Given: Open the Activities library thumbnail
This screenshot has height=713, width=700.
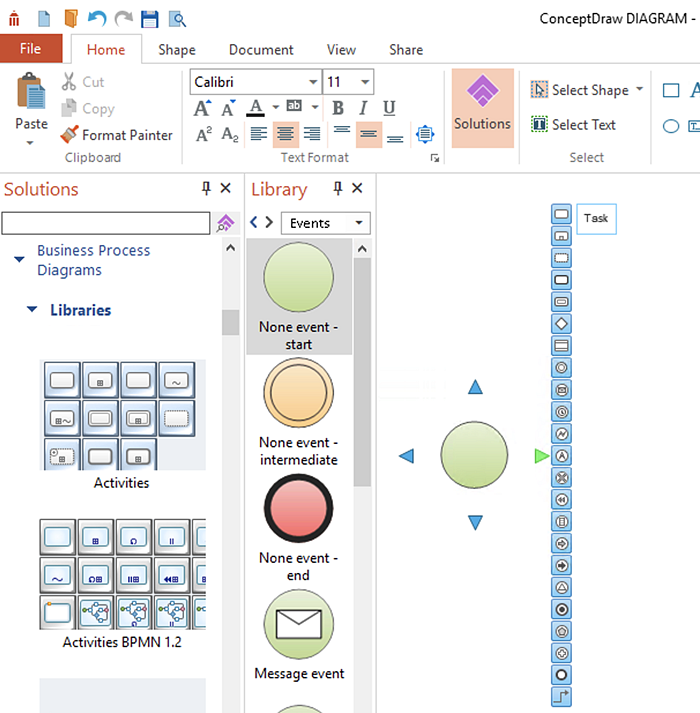Looking at the screenshot, I should click(x=122, y=415).
